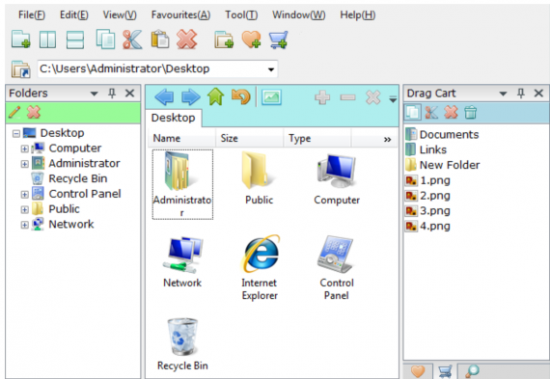Screen dimensions: 550x379
Task: Select New Folder in the Drag Cart list
Action: coord(443,165)
